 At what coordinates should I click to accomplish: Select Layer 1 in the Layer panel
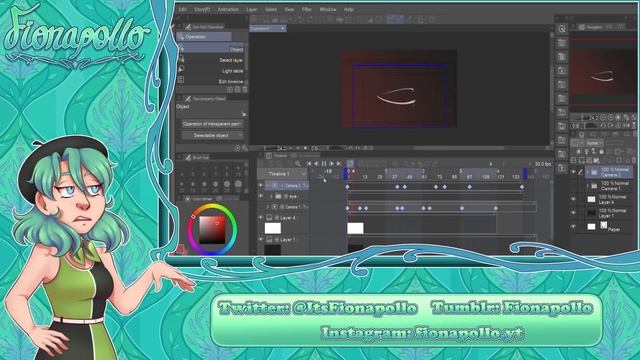pyautogui.click(x=610, y=213)
